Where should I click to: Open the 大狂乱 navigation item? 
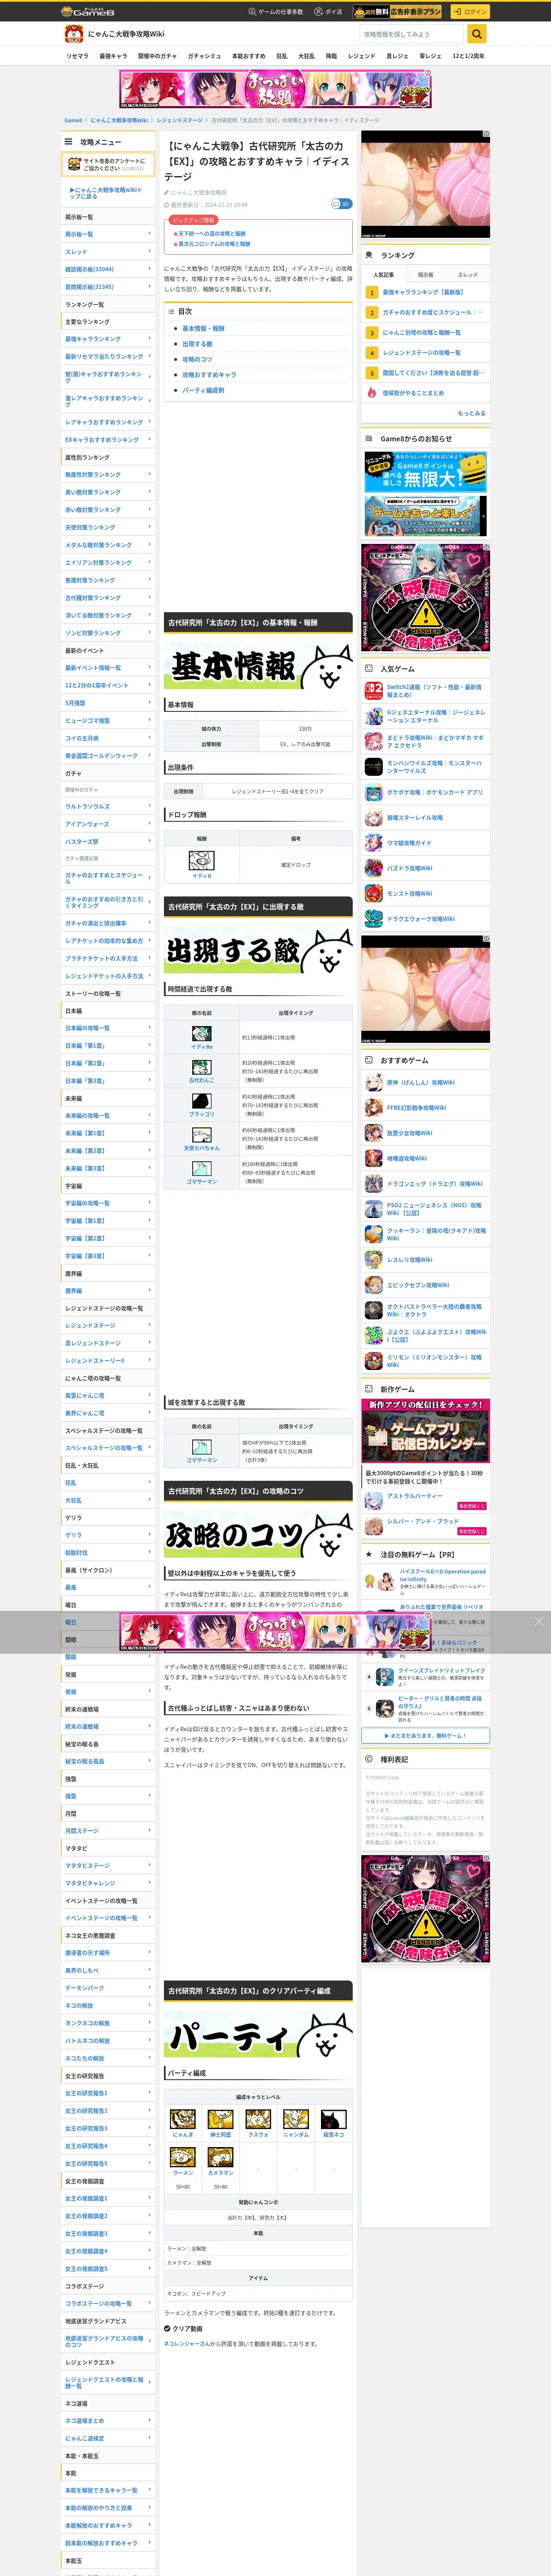[x=306, y=56]
